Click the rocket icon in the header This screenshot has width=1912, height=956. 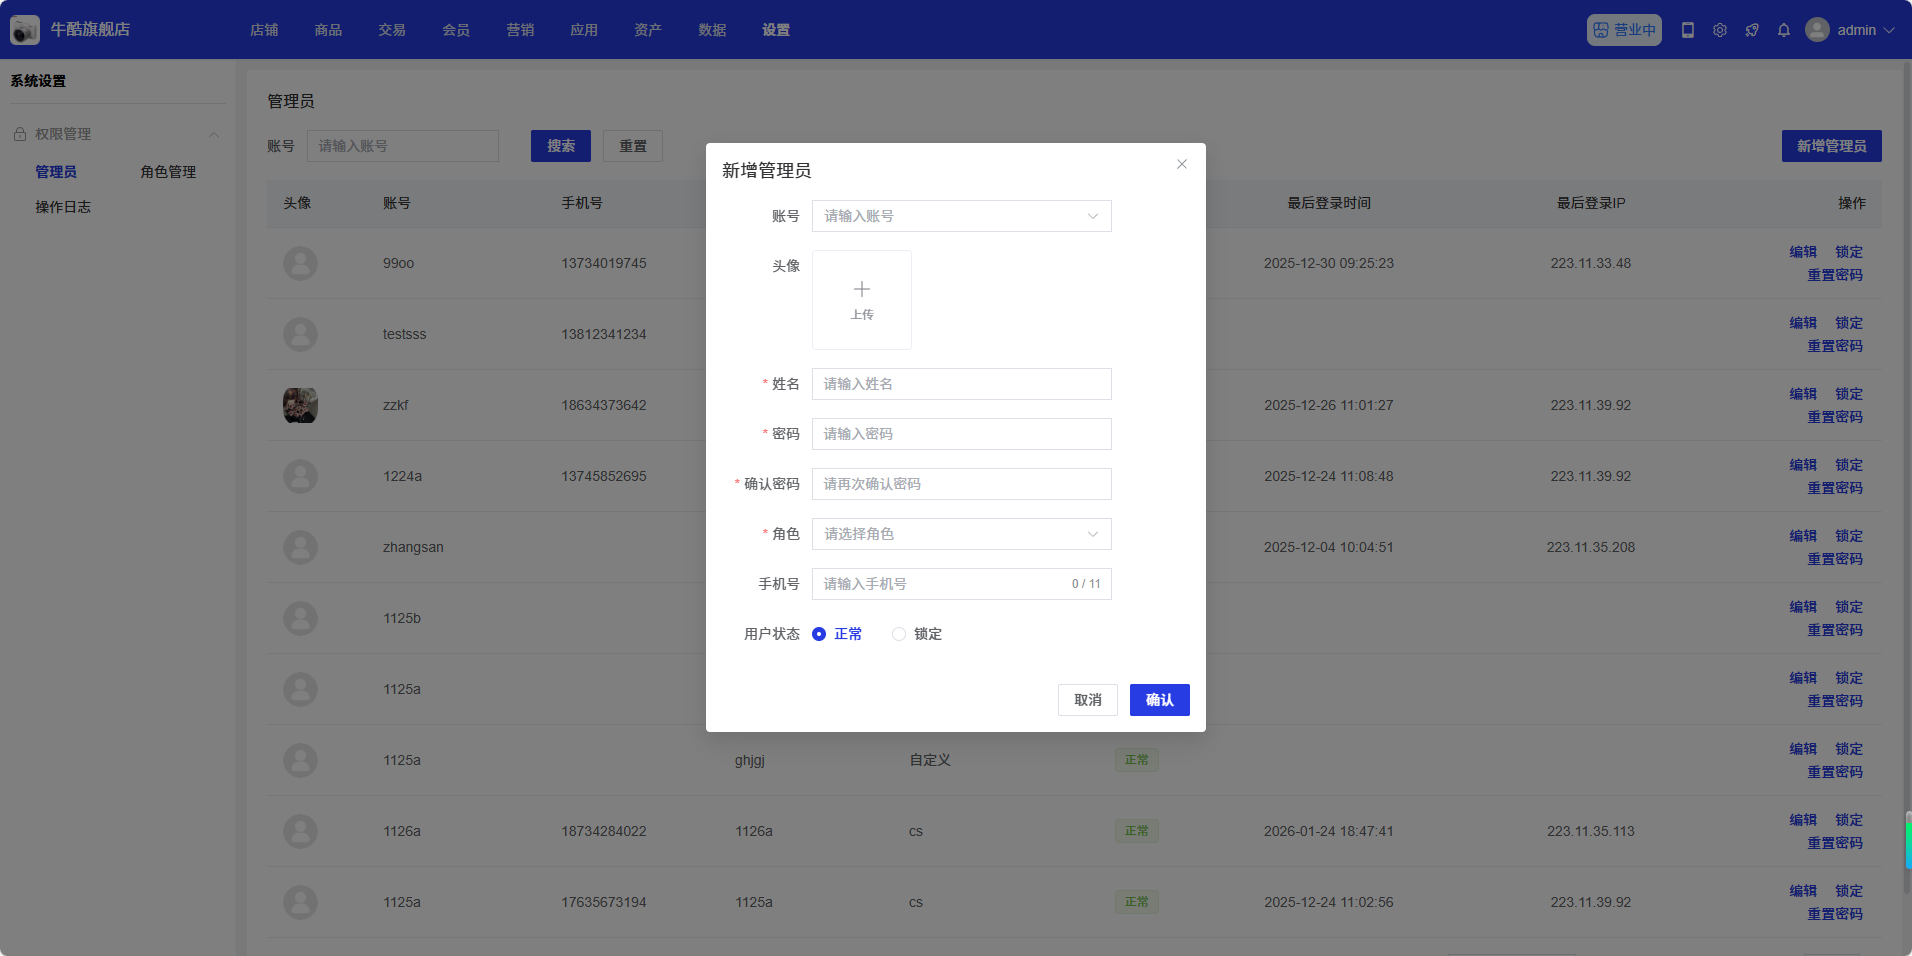tap(1752, 30)
